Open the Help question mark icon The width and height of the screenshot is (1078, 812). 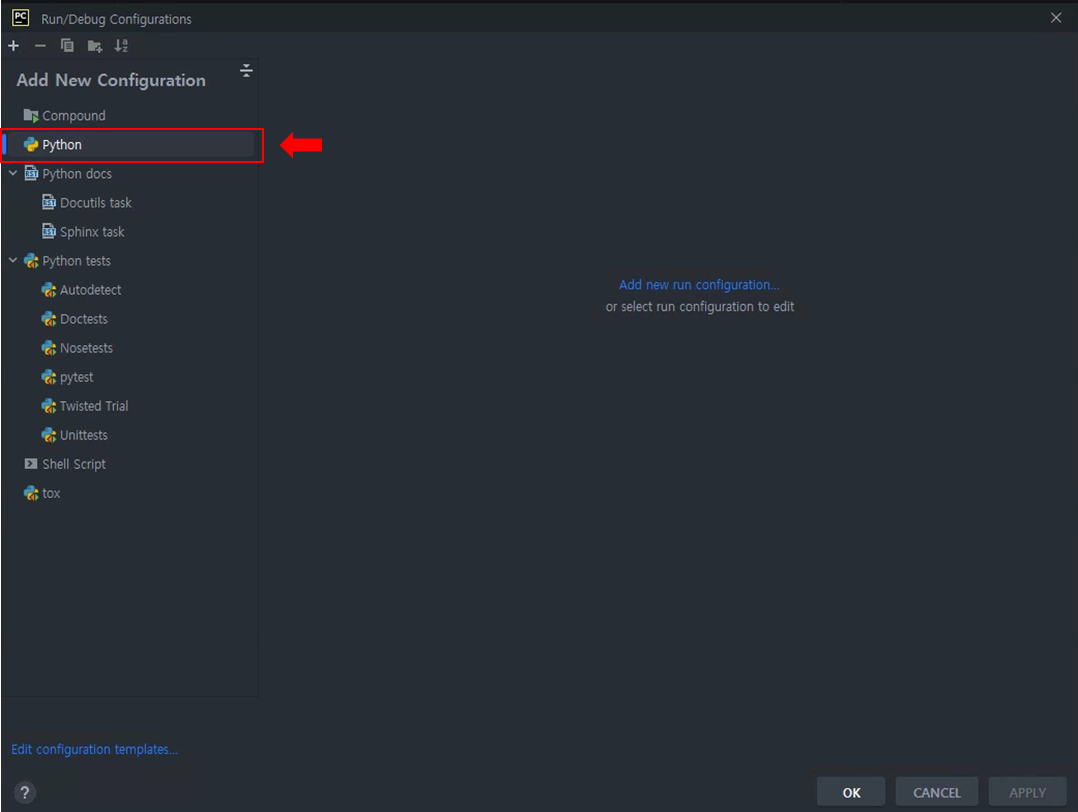pyautogui.click(x=24, y=792)
